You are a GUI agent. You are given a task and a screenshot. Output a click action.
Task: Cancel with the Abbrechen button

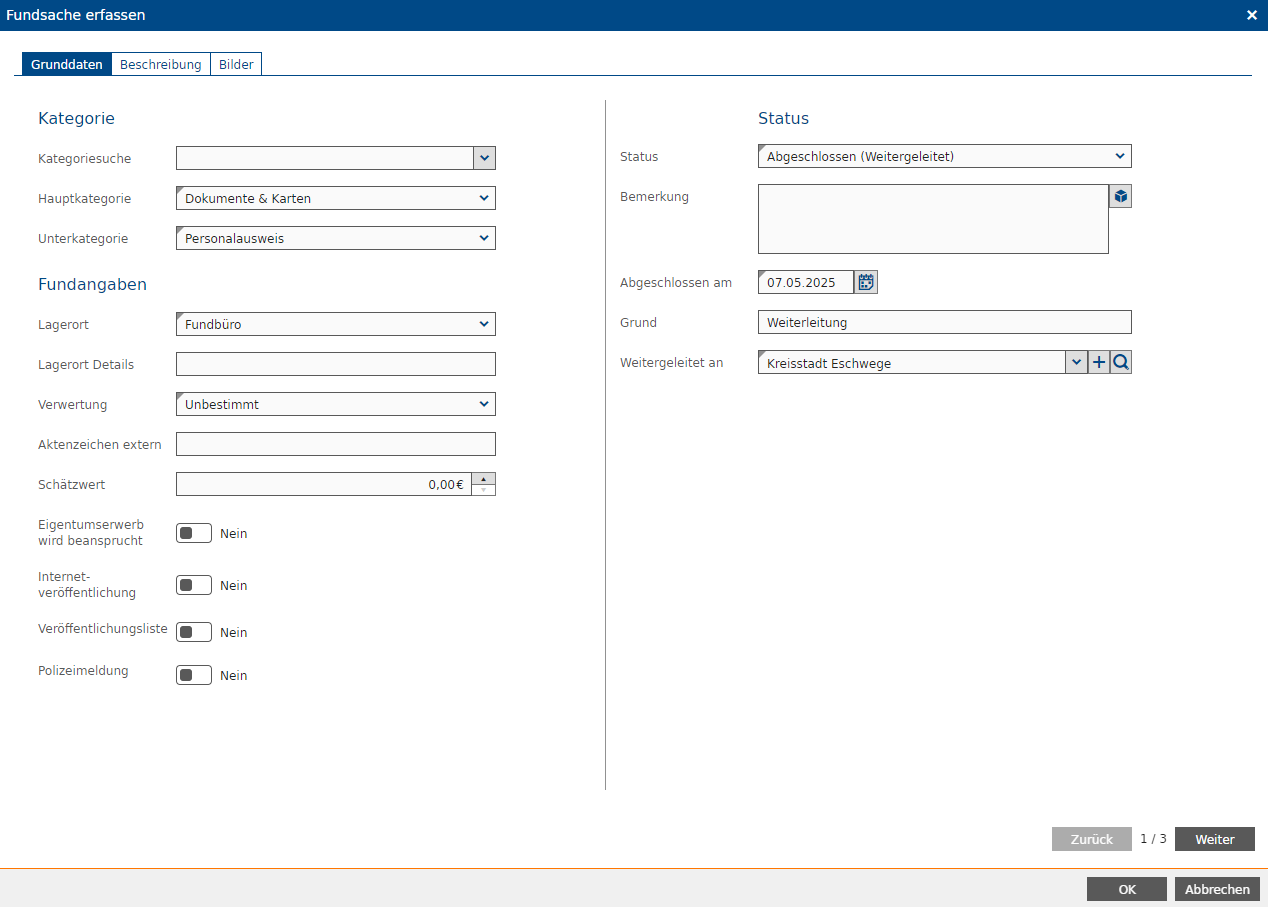(1217, 889)
